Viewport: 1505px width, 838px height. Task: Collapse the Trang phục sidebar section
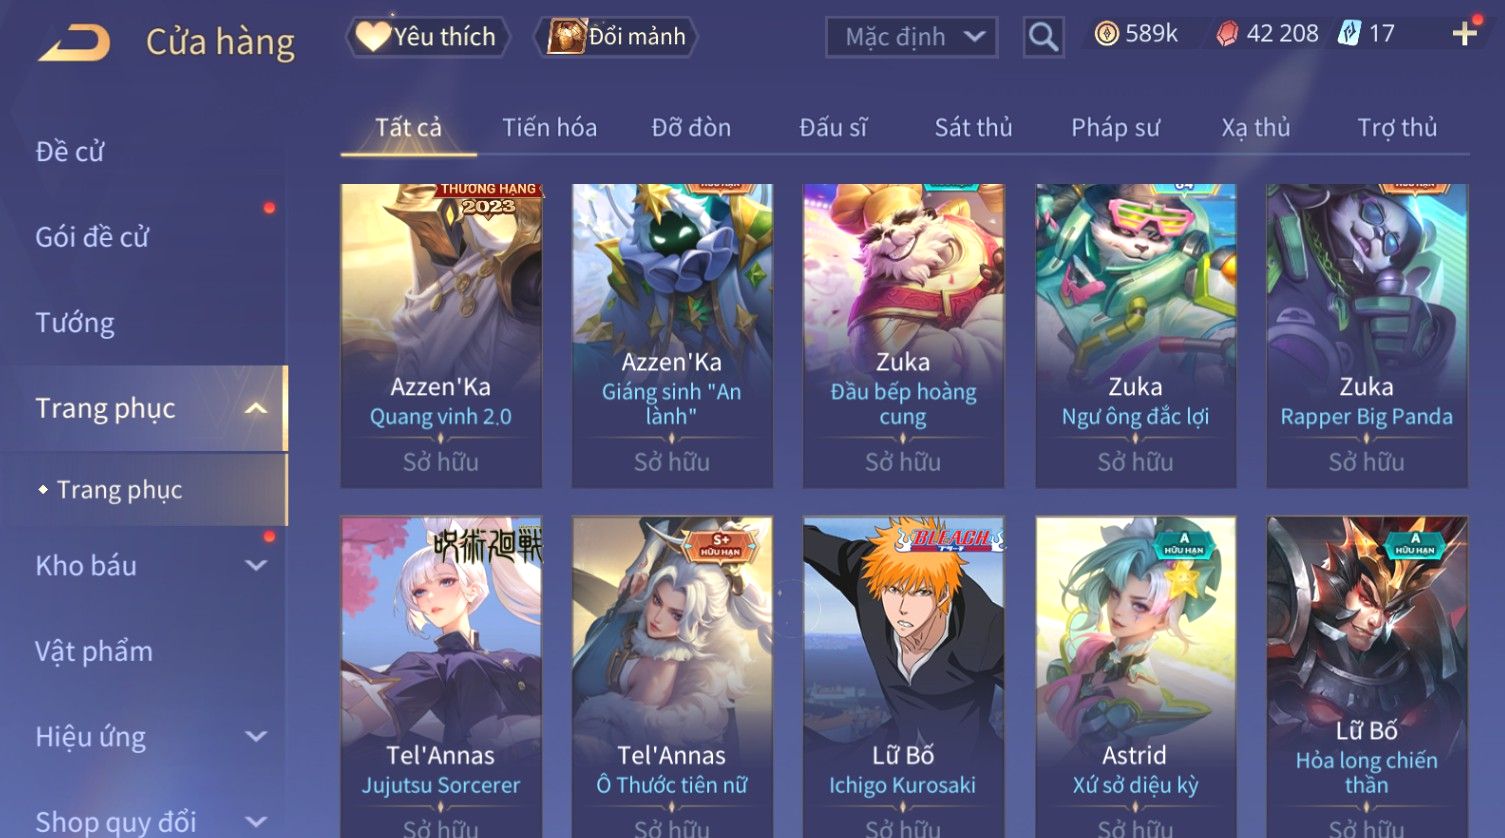click(x=256, y=408)
